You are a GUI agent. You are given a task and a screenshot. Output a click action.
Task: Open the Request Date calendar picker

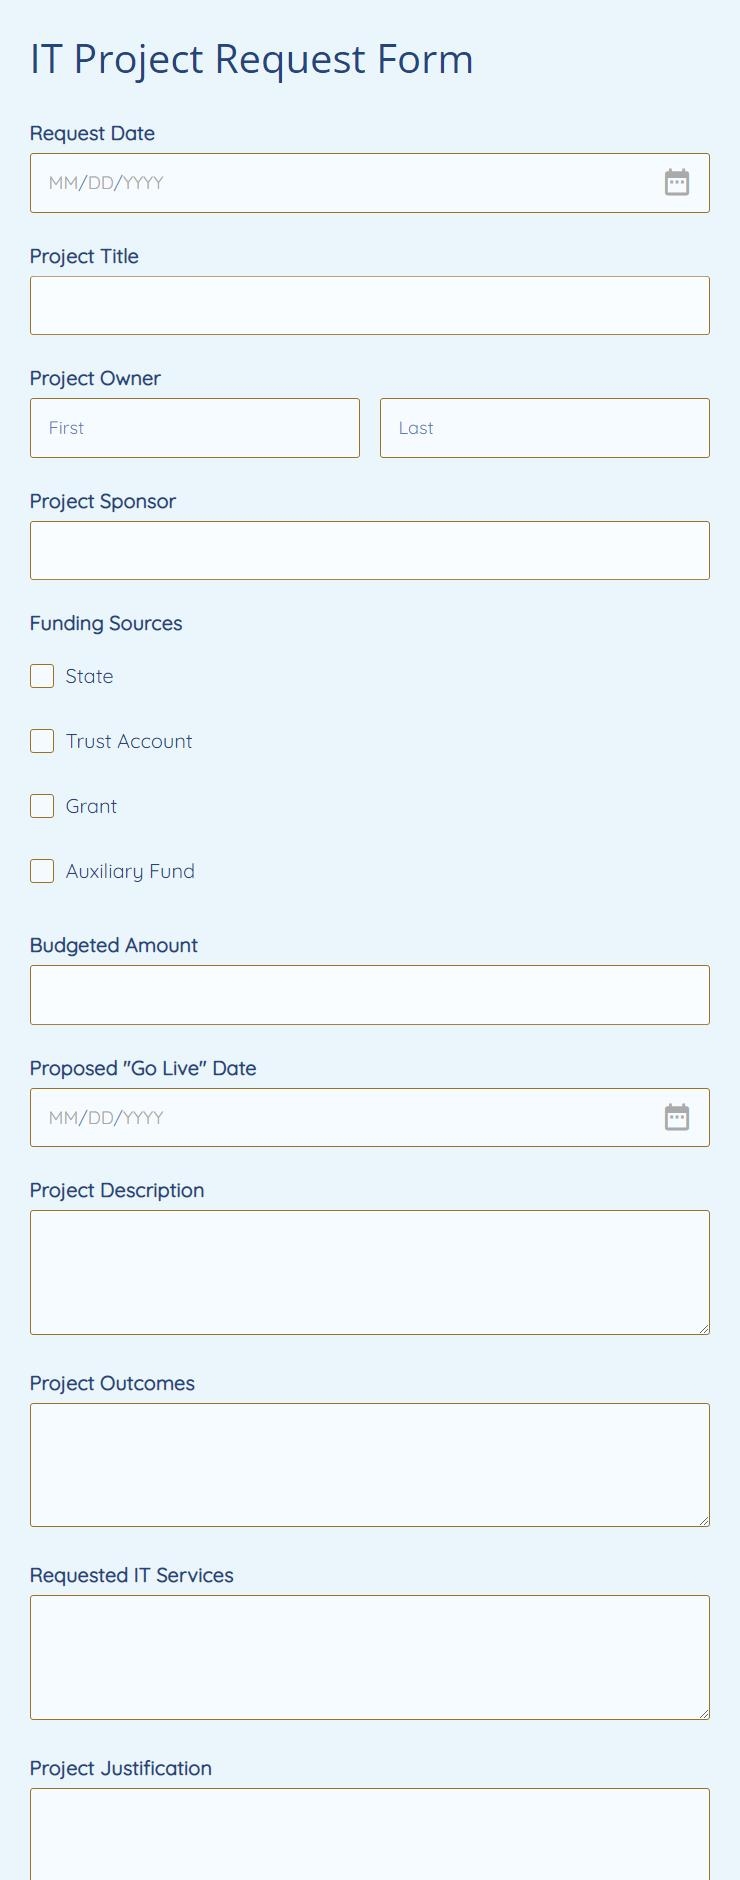[677, 182]
